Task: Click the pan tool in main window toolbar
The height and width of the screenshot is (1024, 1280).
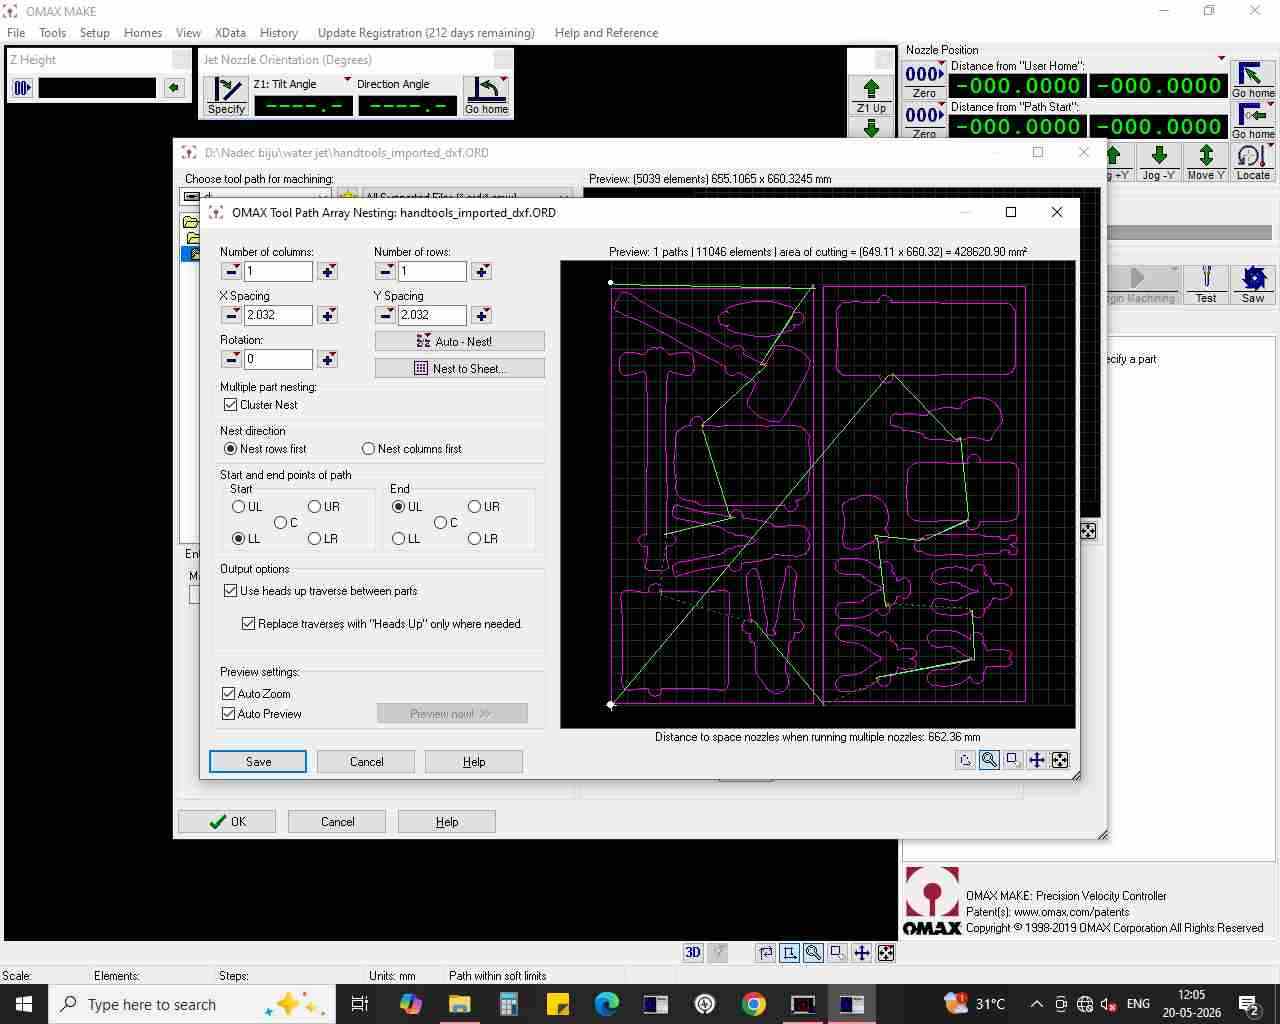Action: click(862, 953)
